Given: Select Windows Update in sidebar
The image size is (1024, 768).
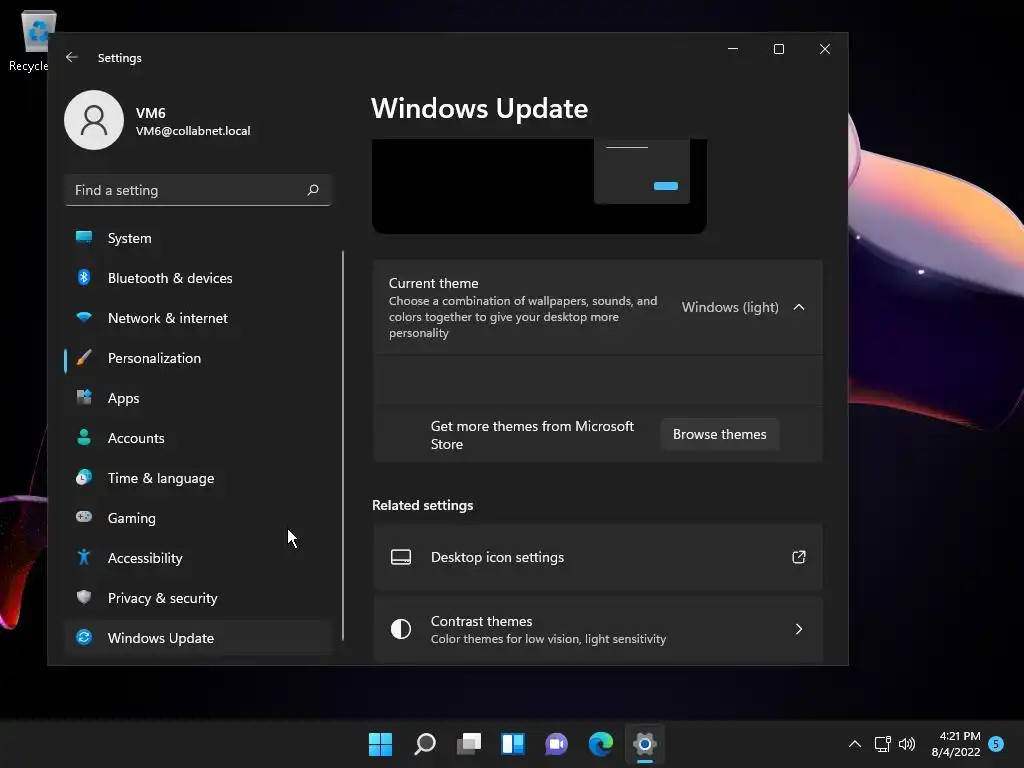Looking at the screenshot, I should click(x=198, y=638).
